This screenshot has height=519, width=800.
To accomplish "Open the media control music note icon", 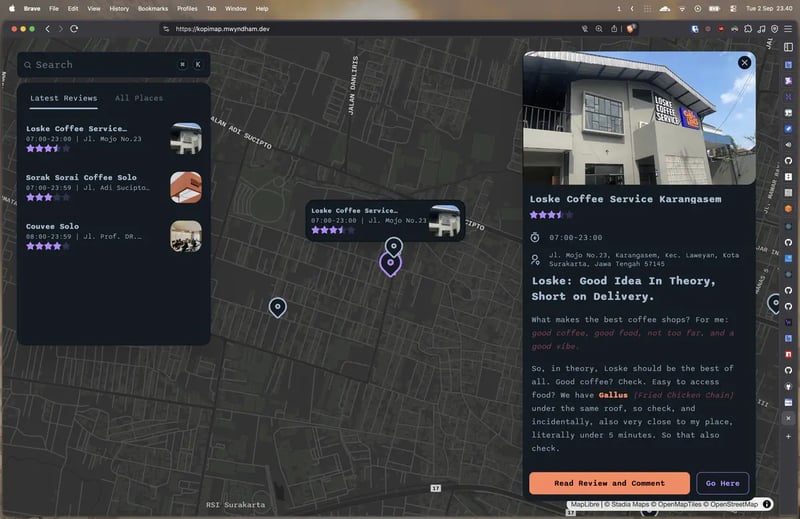I will coord(761,29).
